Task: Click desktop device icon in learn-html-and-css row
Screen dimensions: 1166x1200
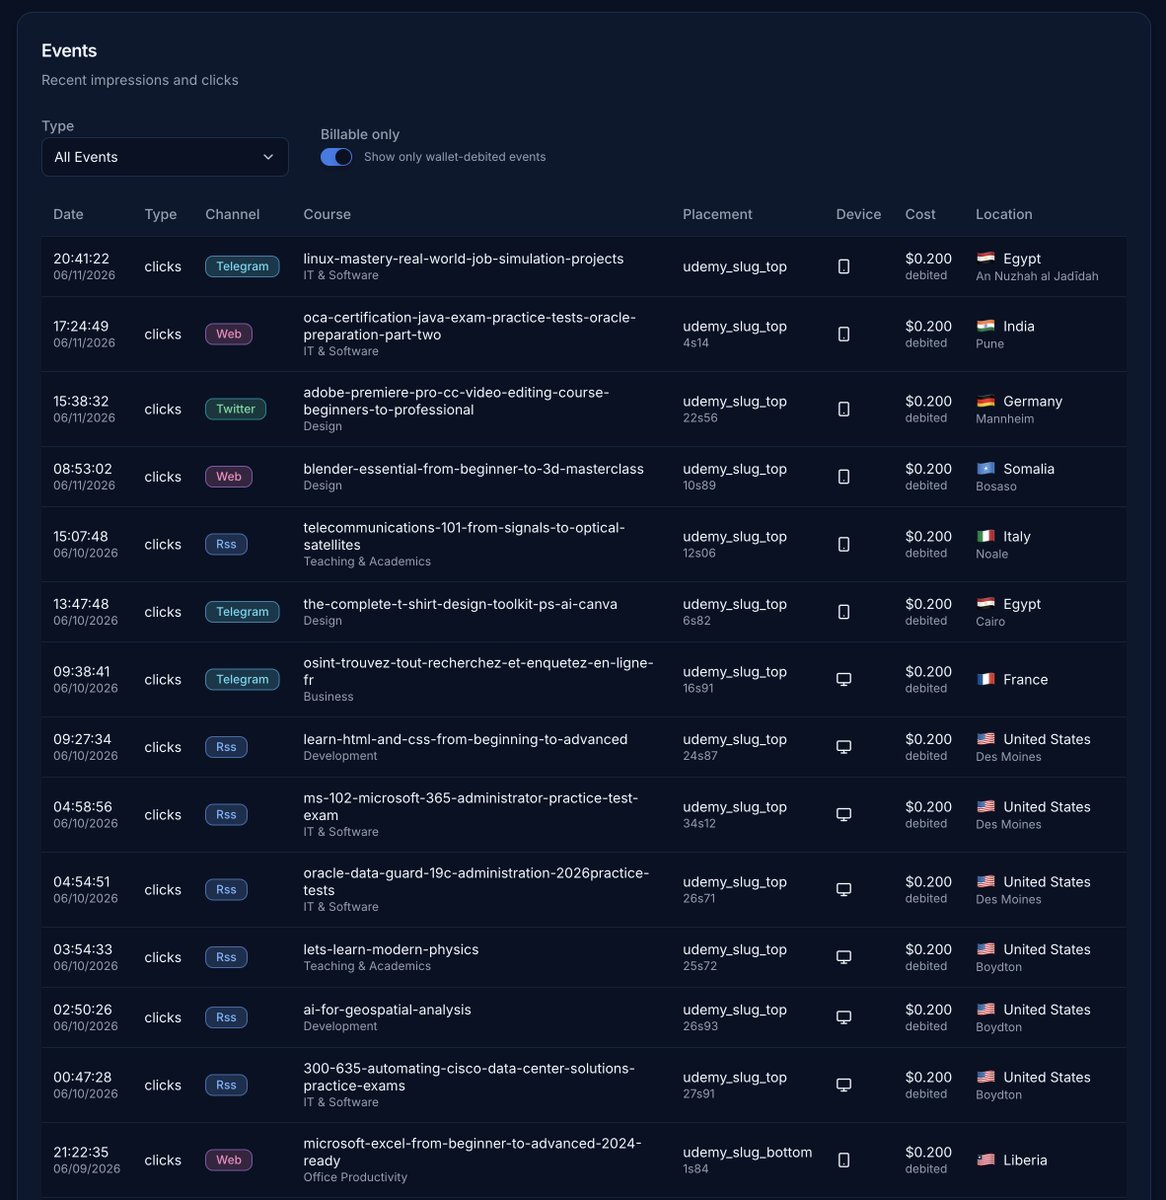Action: 844,747
